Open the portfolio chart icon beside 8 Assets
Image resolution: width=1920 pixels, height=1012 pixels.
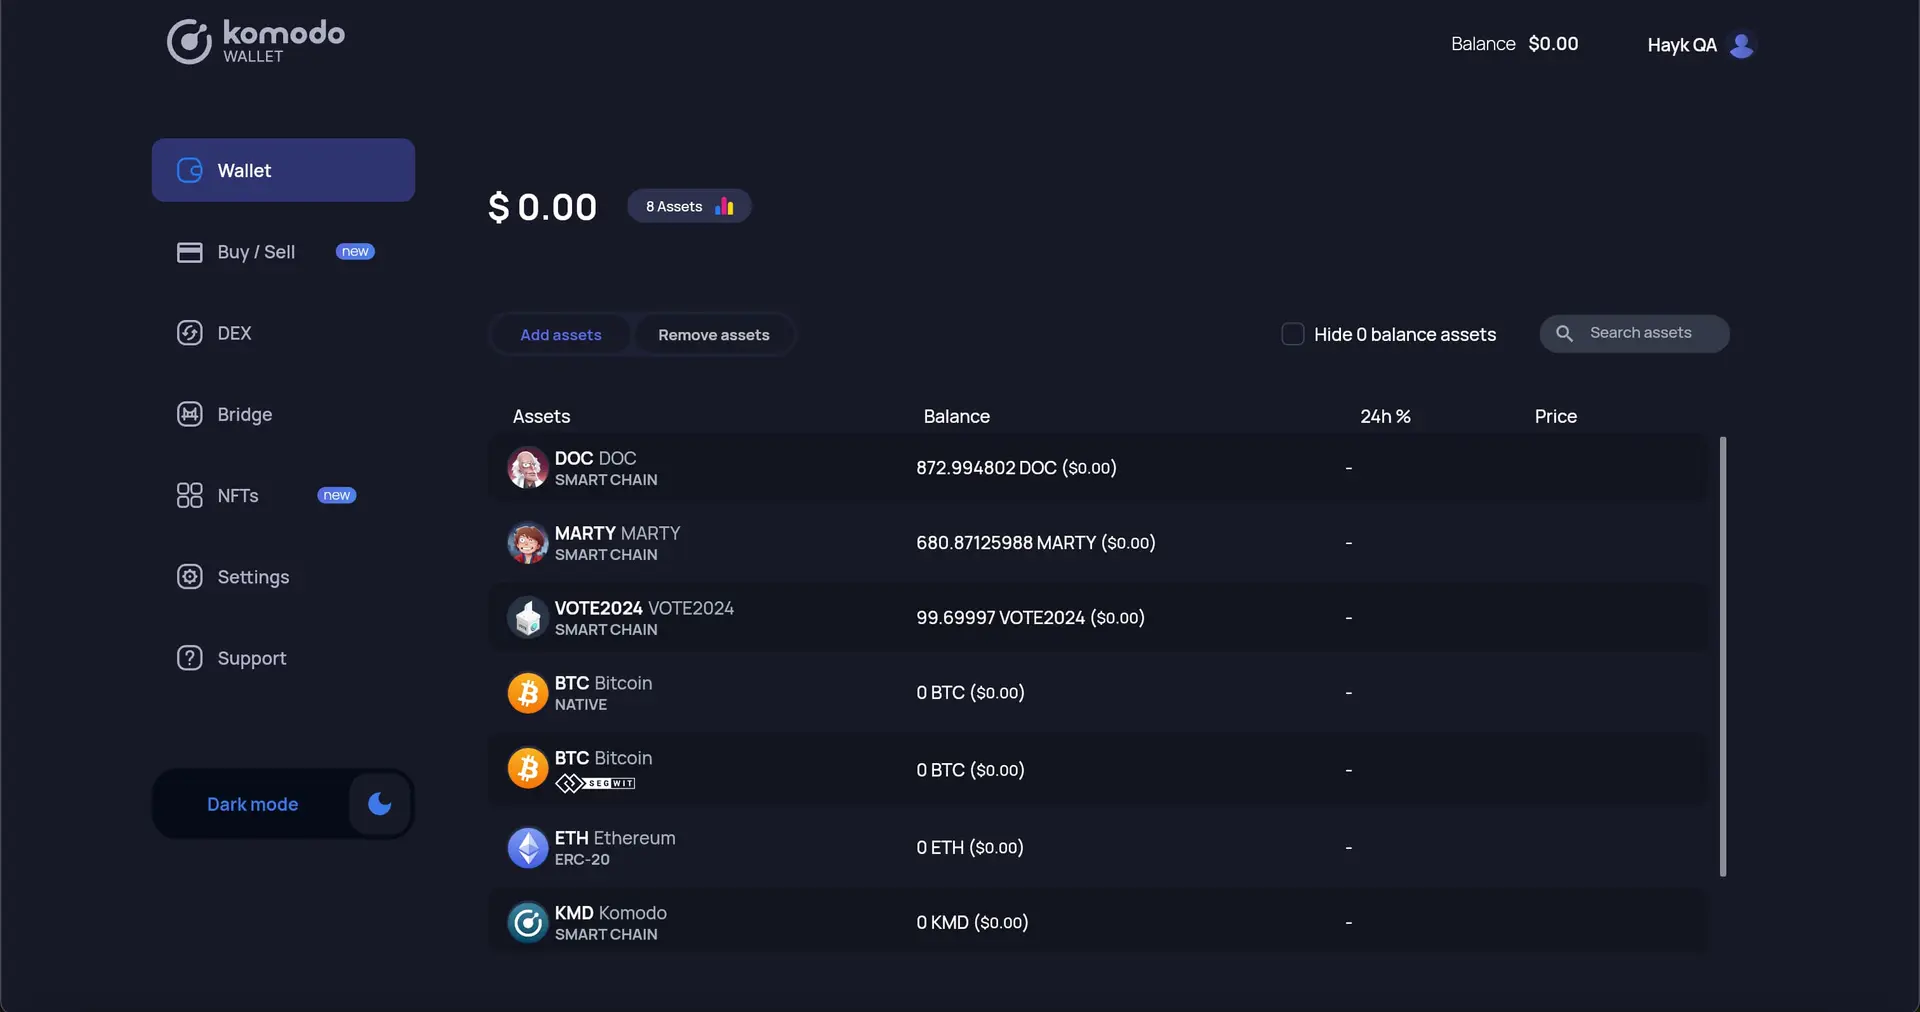(724, 205)
